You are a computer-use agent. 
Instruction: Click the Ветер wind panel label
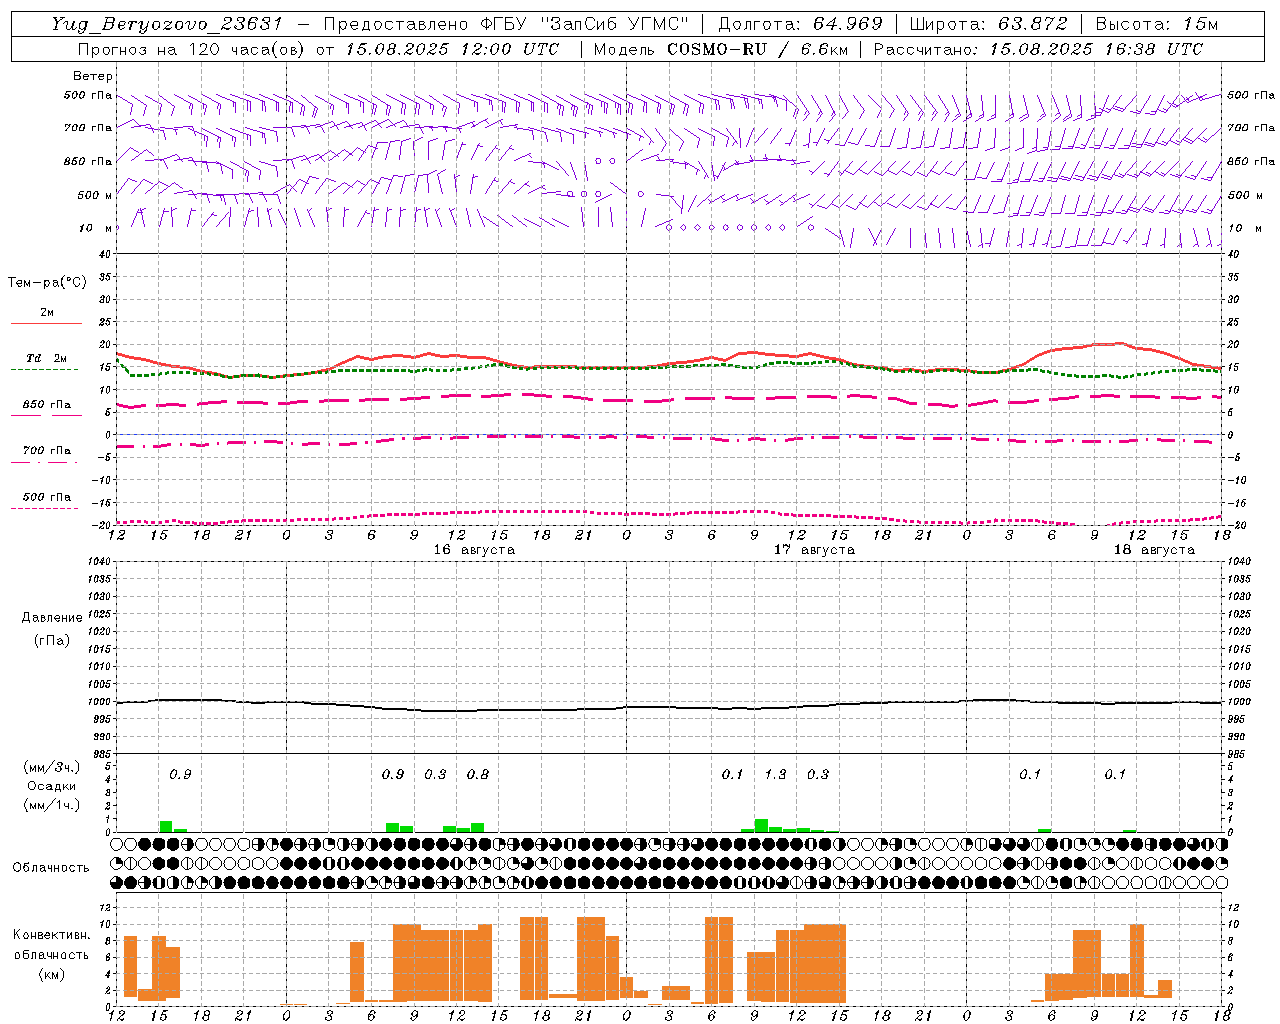tap(93, 76)
